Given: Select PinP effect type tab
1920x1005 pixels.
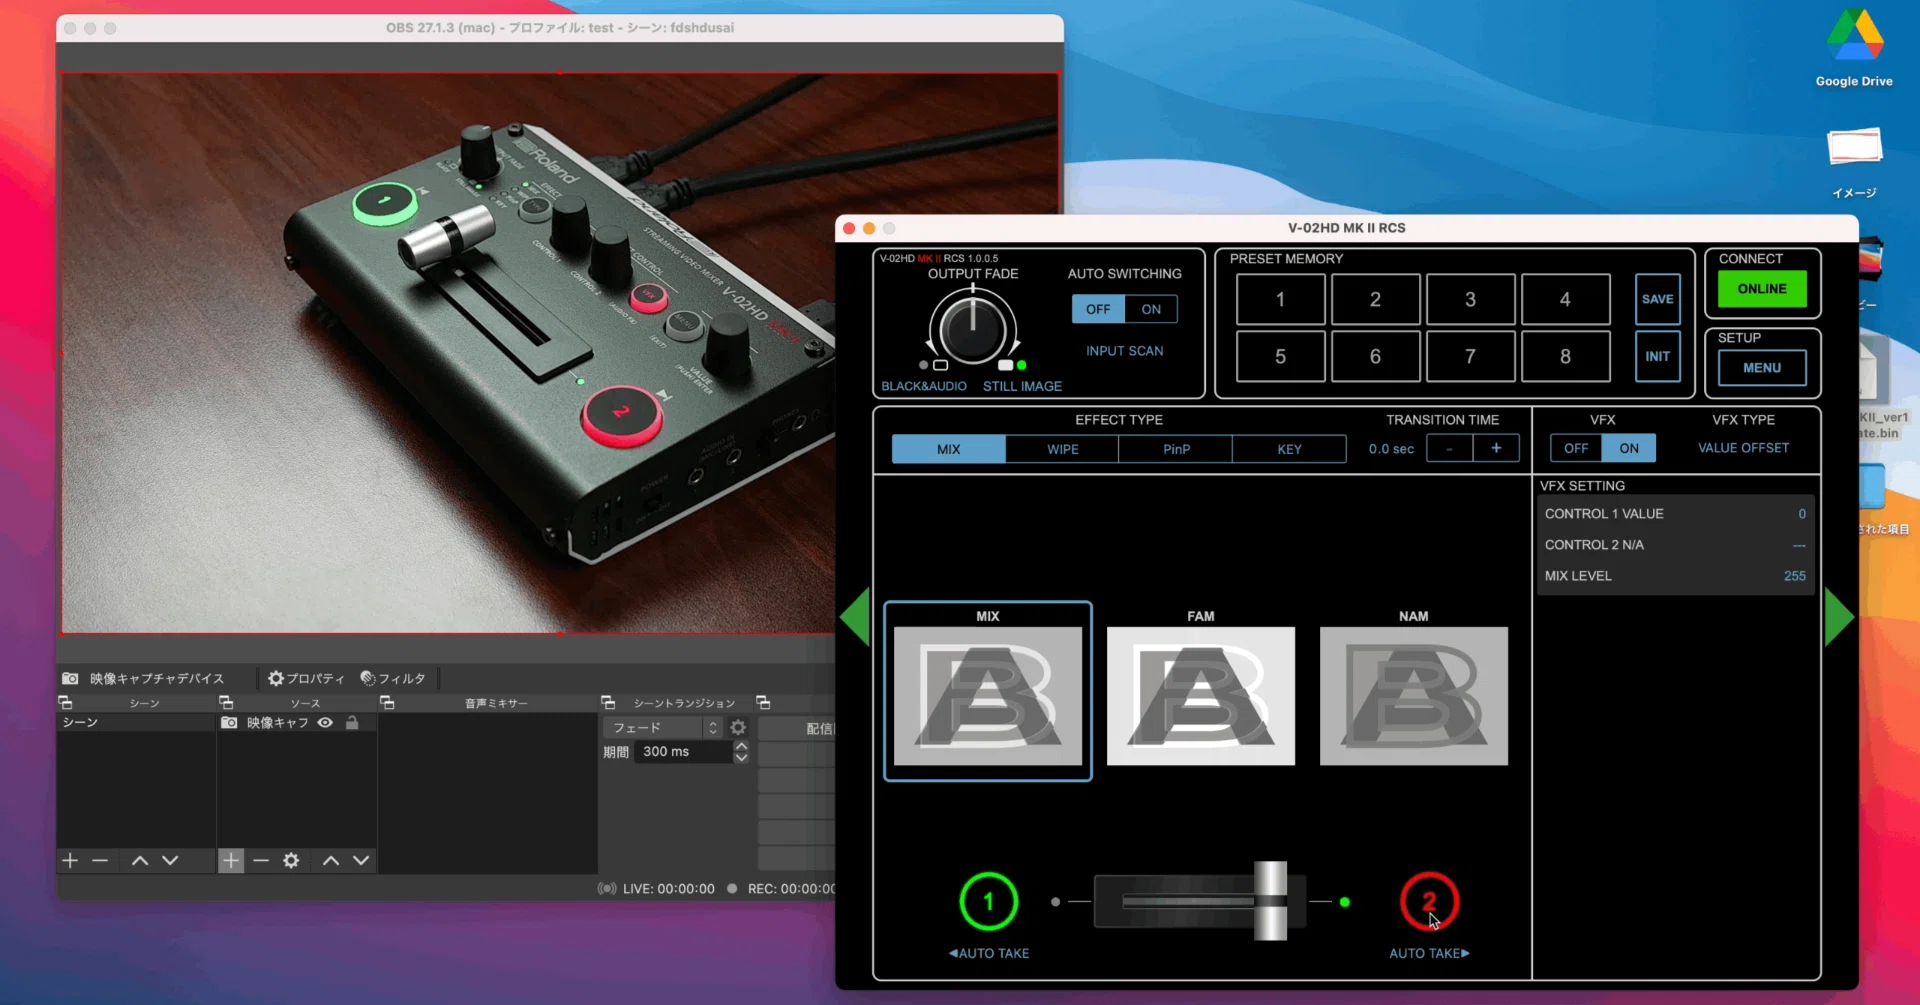Looking at the screenshot, I should click(x=1176, y=449).
